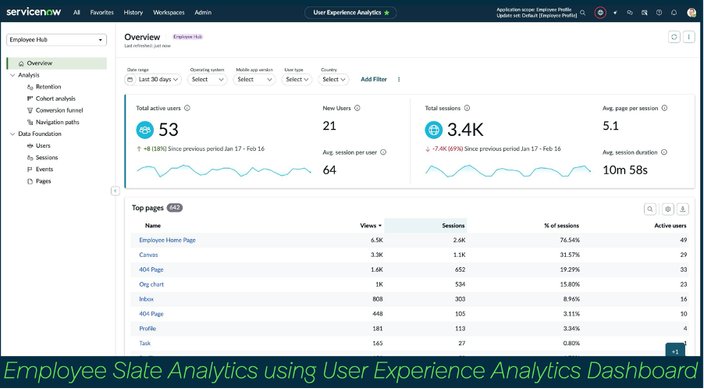Open Cohort analysis

[x=55, y=98]
